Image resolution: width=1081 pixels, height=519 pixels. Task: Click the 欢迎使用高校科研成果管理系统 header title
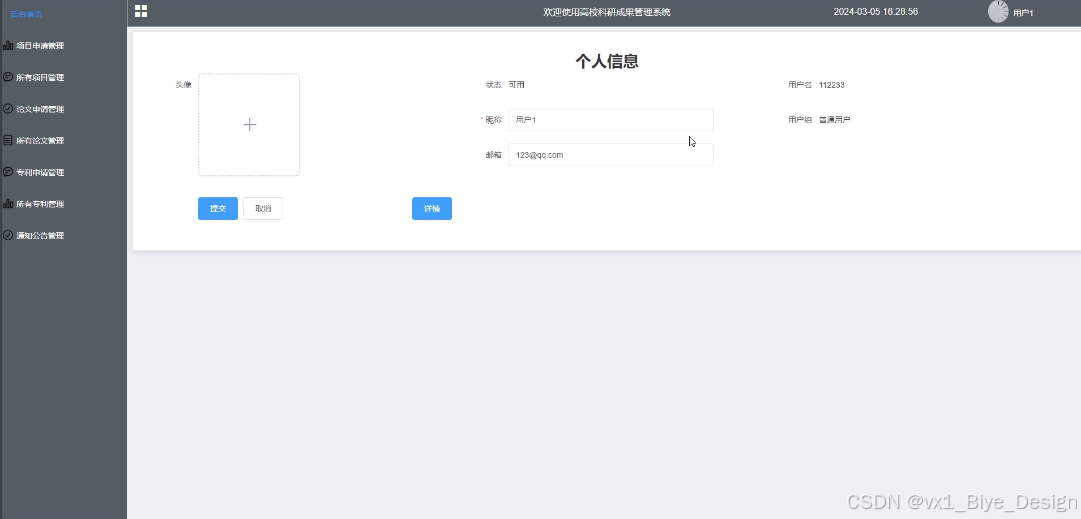[x=607, y=12]
